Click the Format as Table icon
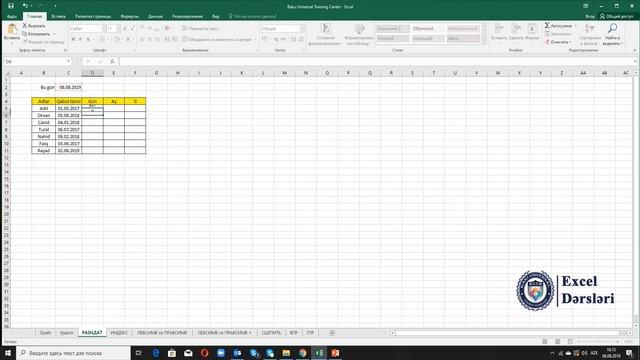The image size is (640, 360). (360, 29)
